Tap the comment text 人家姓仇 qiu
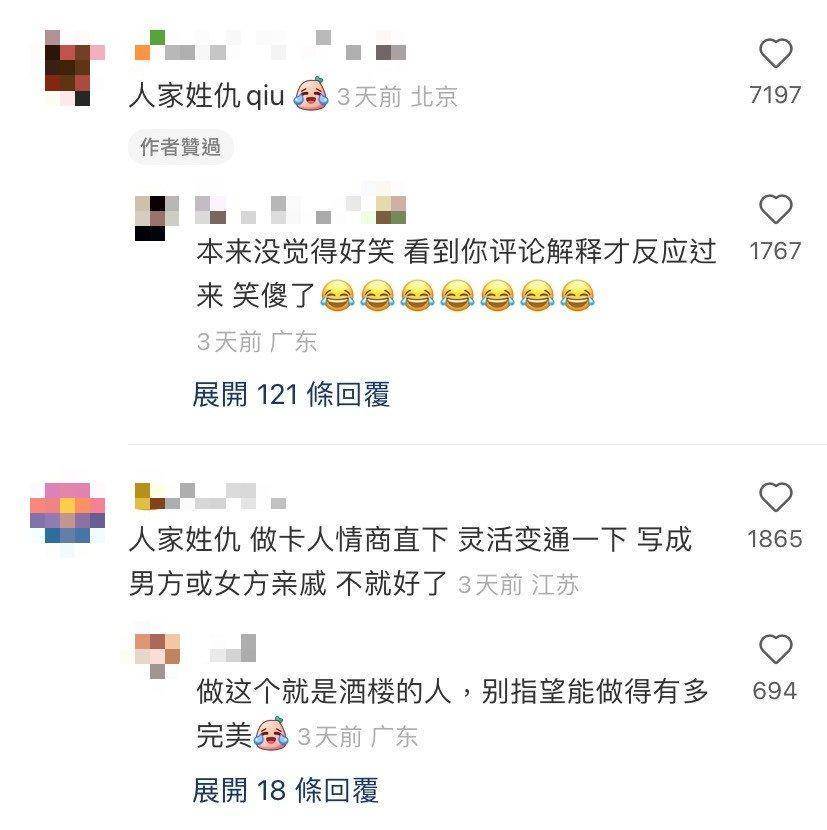 [207, 96]
